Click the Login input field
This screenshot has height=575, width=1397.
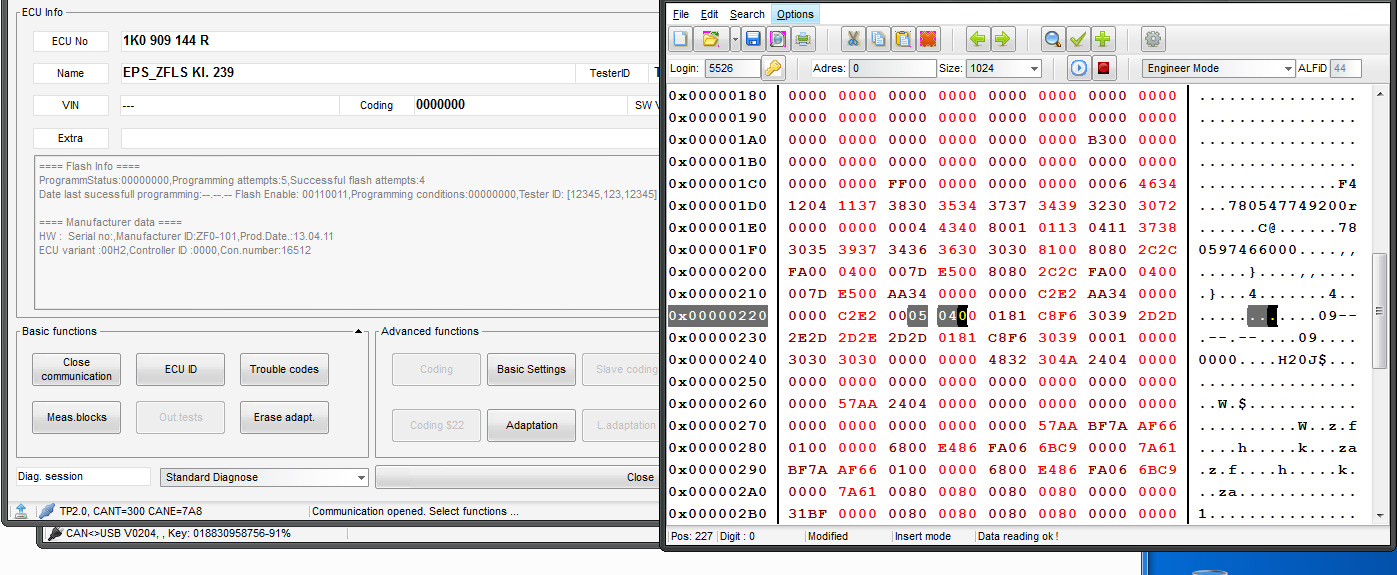pyautogui.click(x=732, y=68)
